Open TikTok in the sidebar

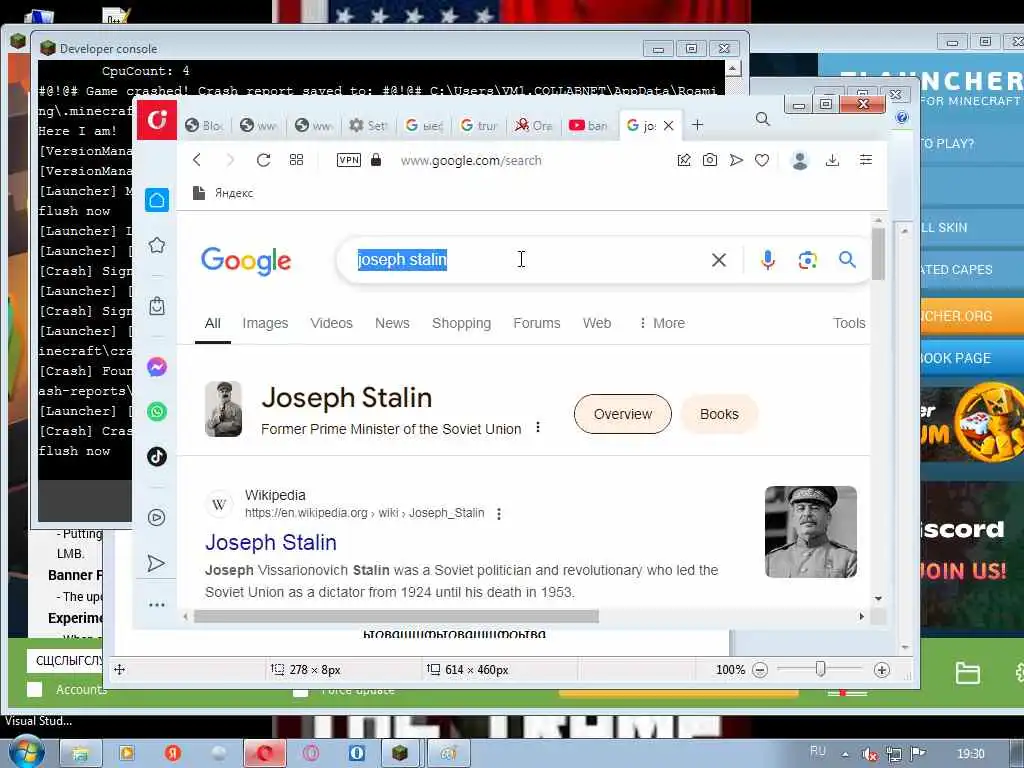(157, 456)
